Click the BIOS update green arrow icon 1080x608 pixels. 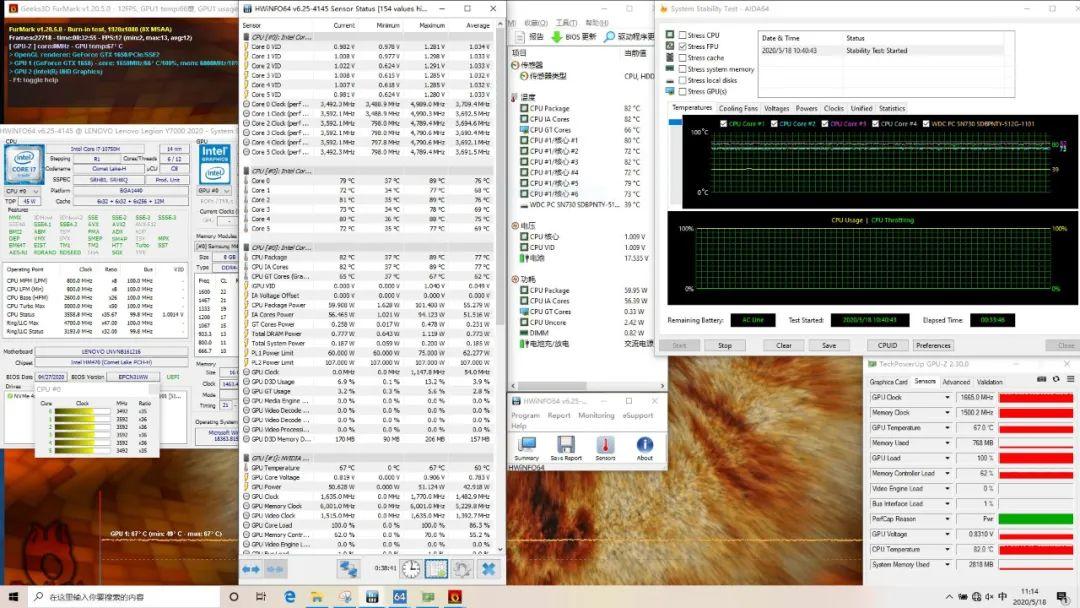[557, 36]
